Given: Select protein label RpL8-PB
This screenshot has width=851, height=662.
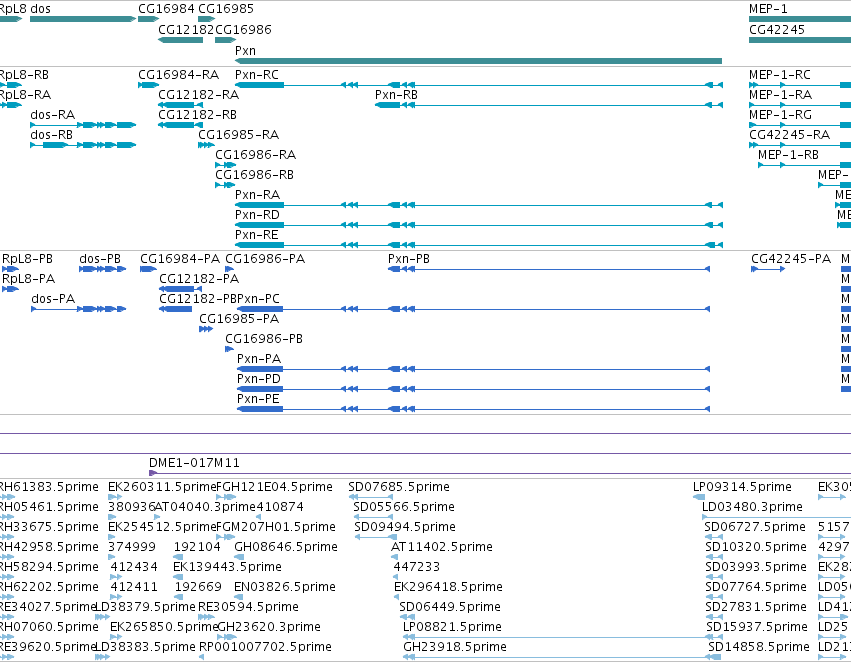Looking at the screenshot, I should click(28, 259).
